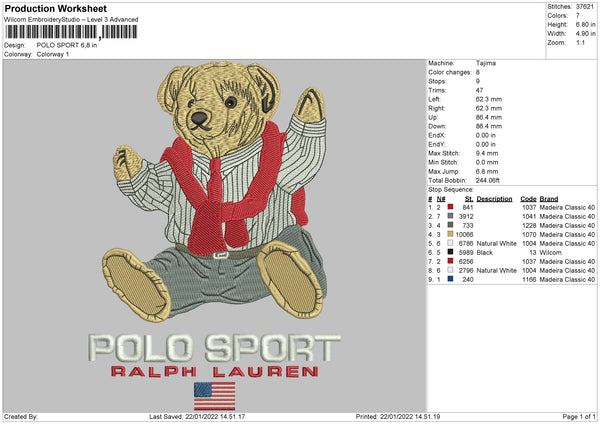Click the stitches count 37621
The image size is (600, 424).
(585, 7)
